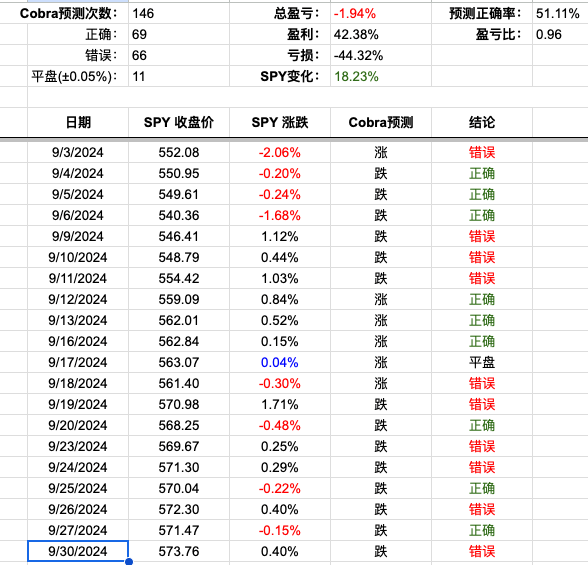
Task: Select the flat count value 11
Action: 178,76
